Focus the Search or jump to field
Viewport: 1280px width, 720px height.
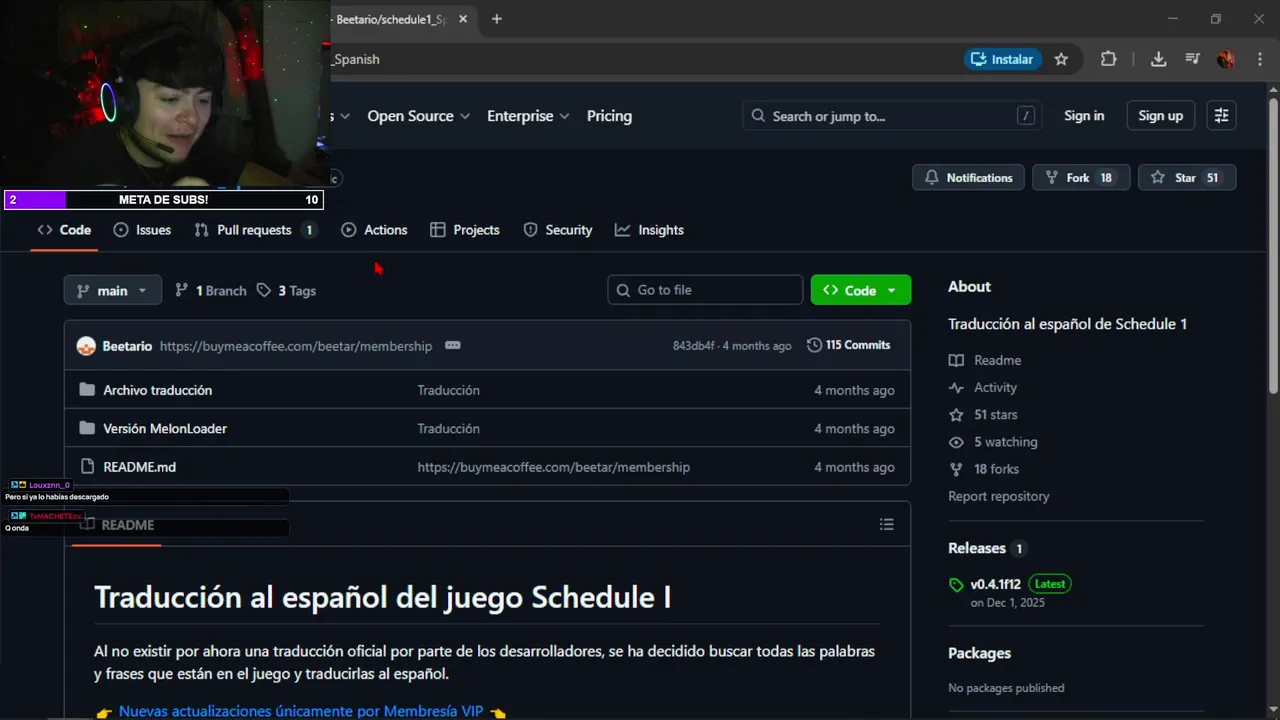(x=892, y=116)
